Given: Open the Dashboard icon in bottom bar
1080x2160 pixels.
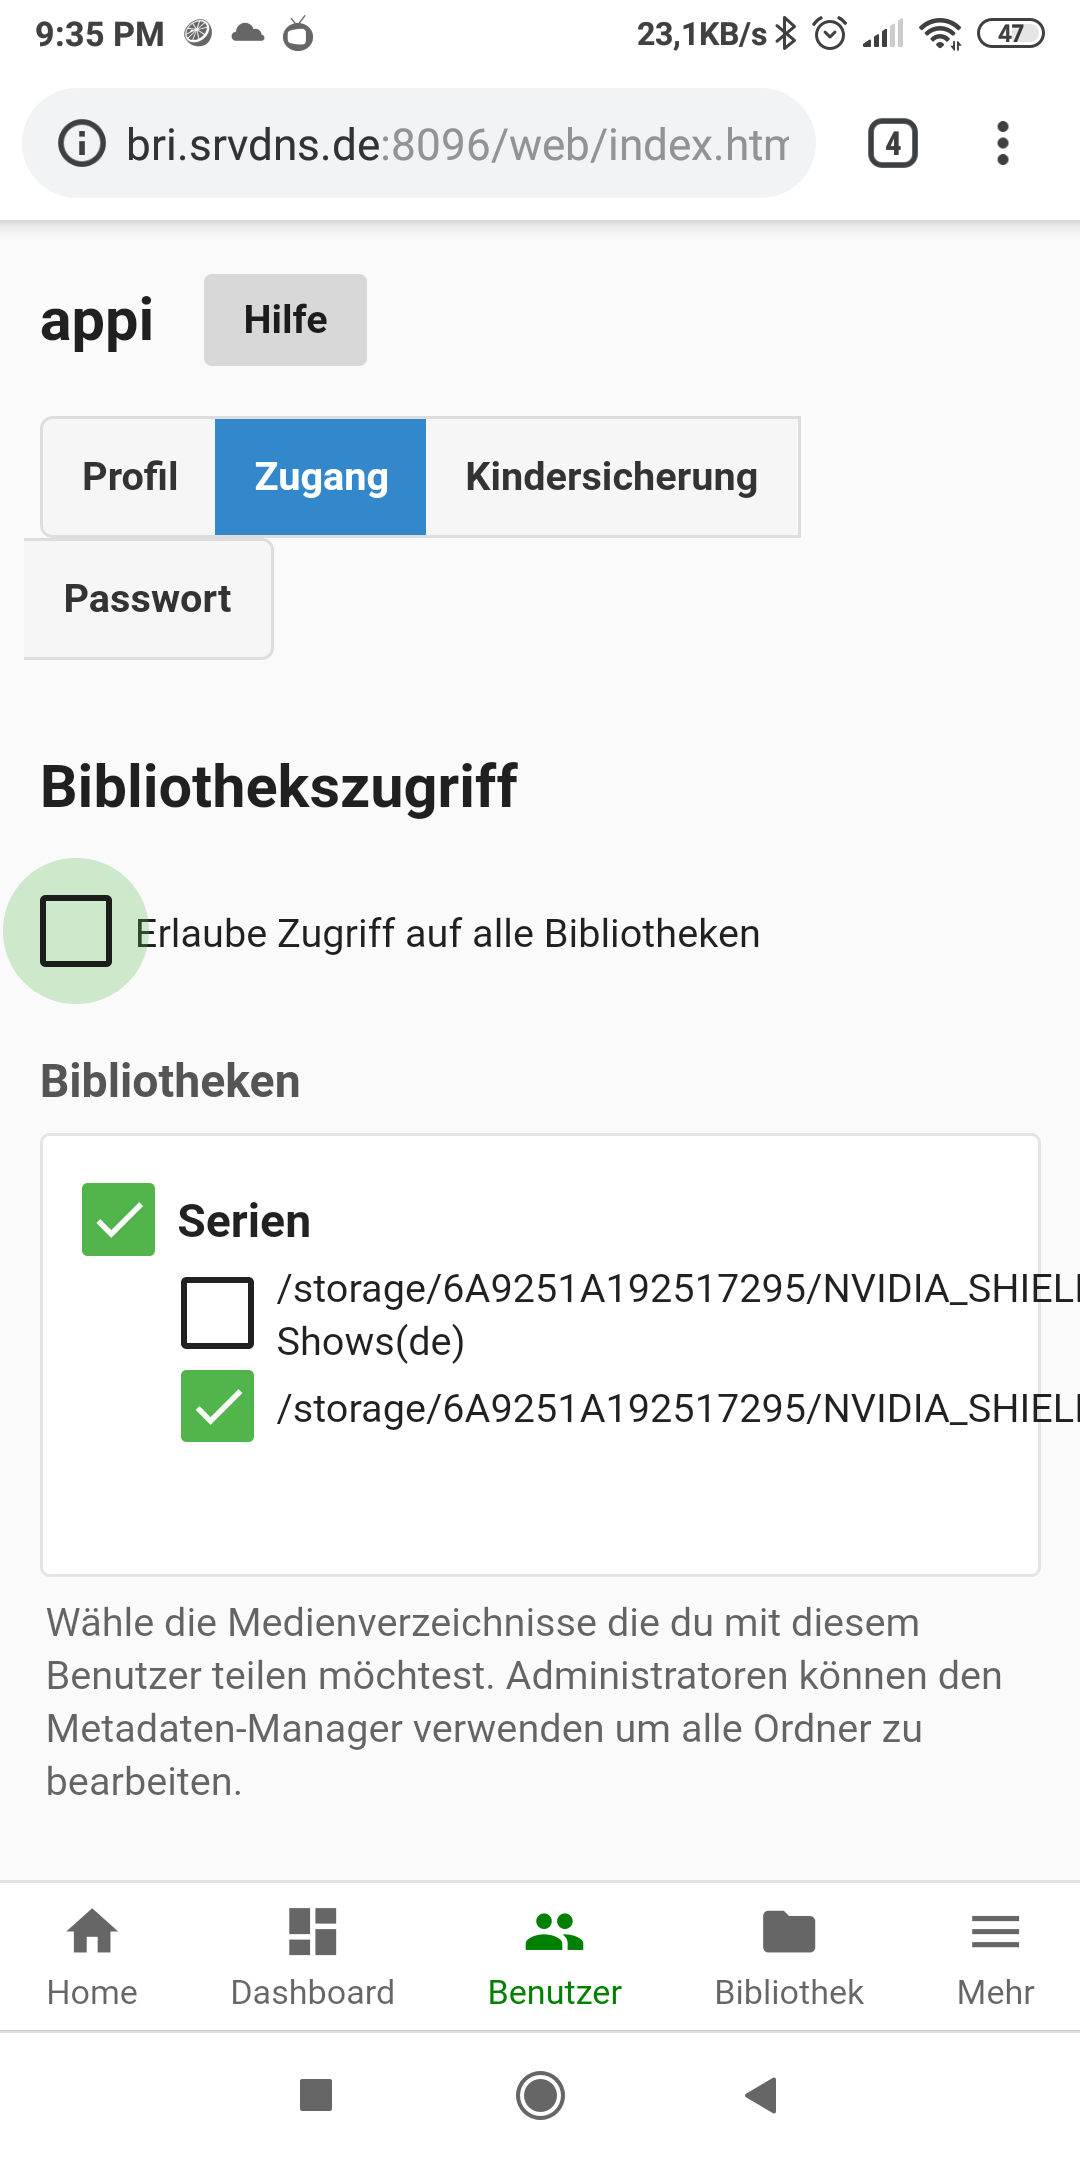Looking at the screenshot, I should click(x=312, y=1931).
